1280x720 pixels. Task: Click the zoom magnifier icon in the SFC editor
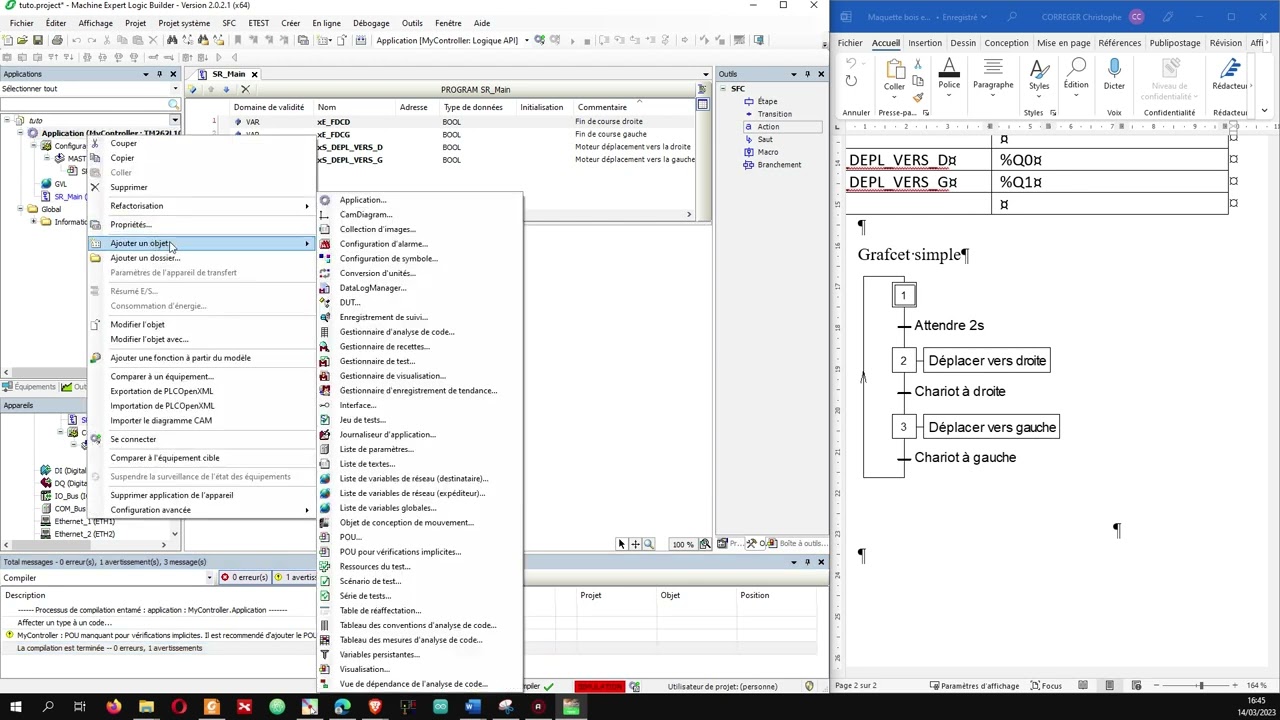(649, 544)
